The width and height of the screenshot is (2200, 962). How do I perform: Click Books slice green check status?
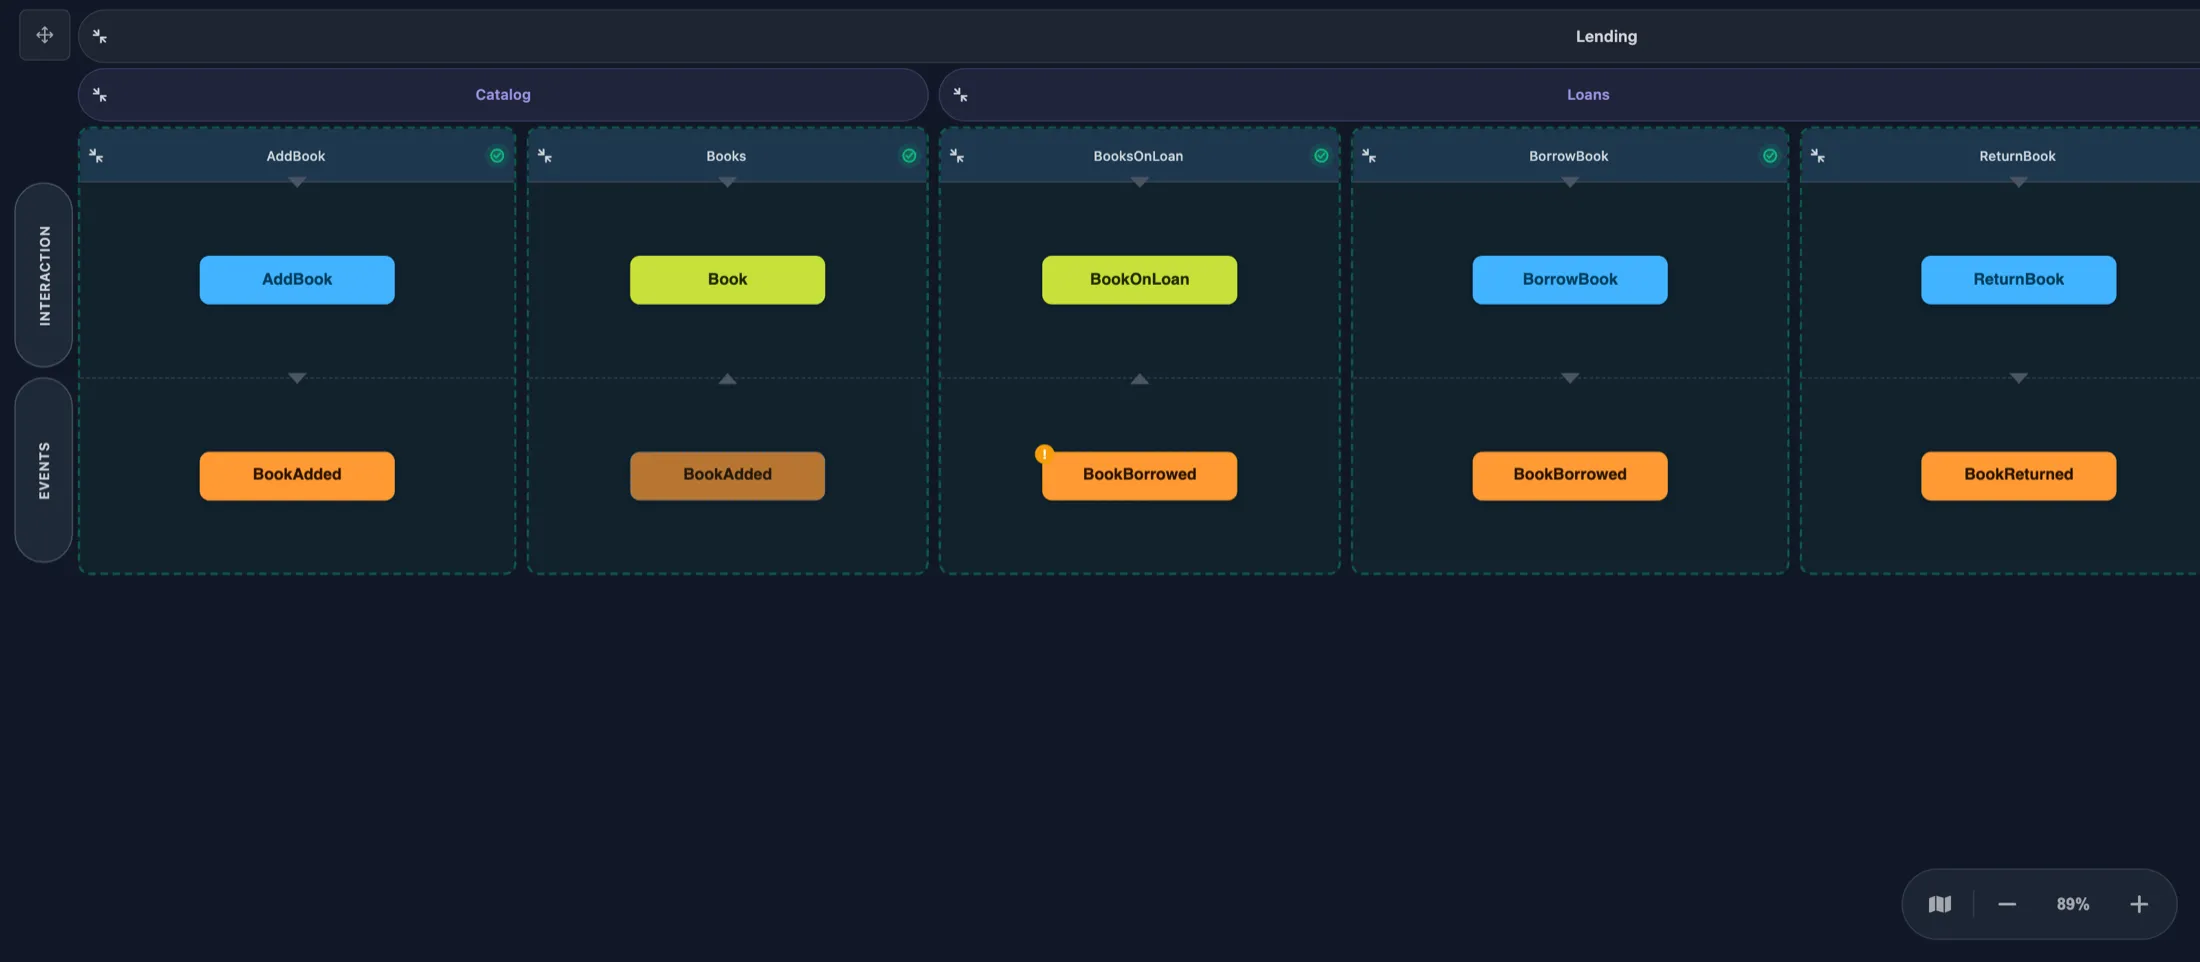(x=909, y=156)
